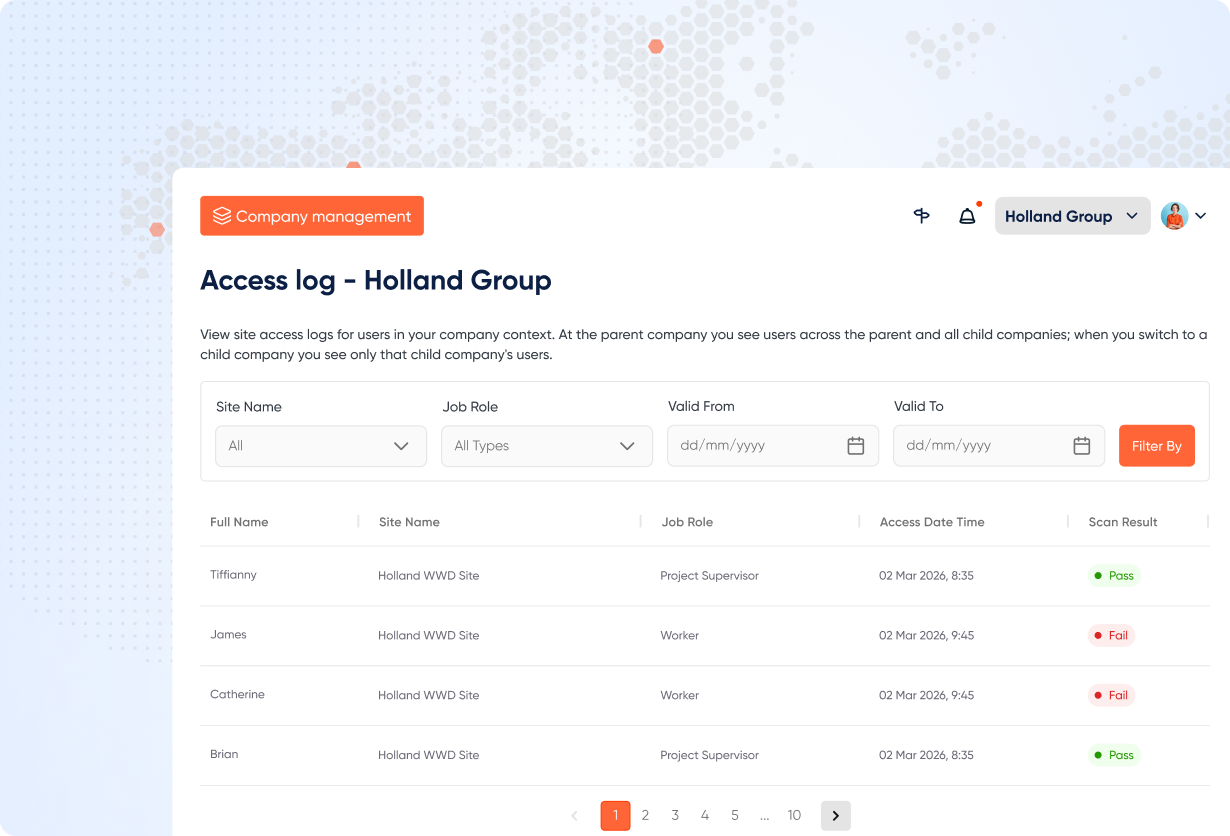This screenshot has height=836, width=1230.
Task: Open the Site Name dropdown
Action: point(321,446)
